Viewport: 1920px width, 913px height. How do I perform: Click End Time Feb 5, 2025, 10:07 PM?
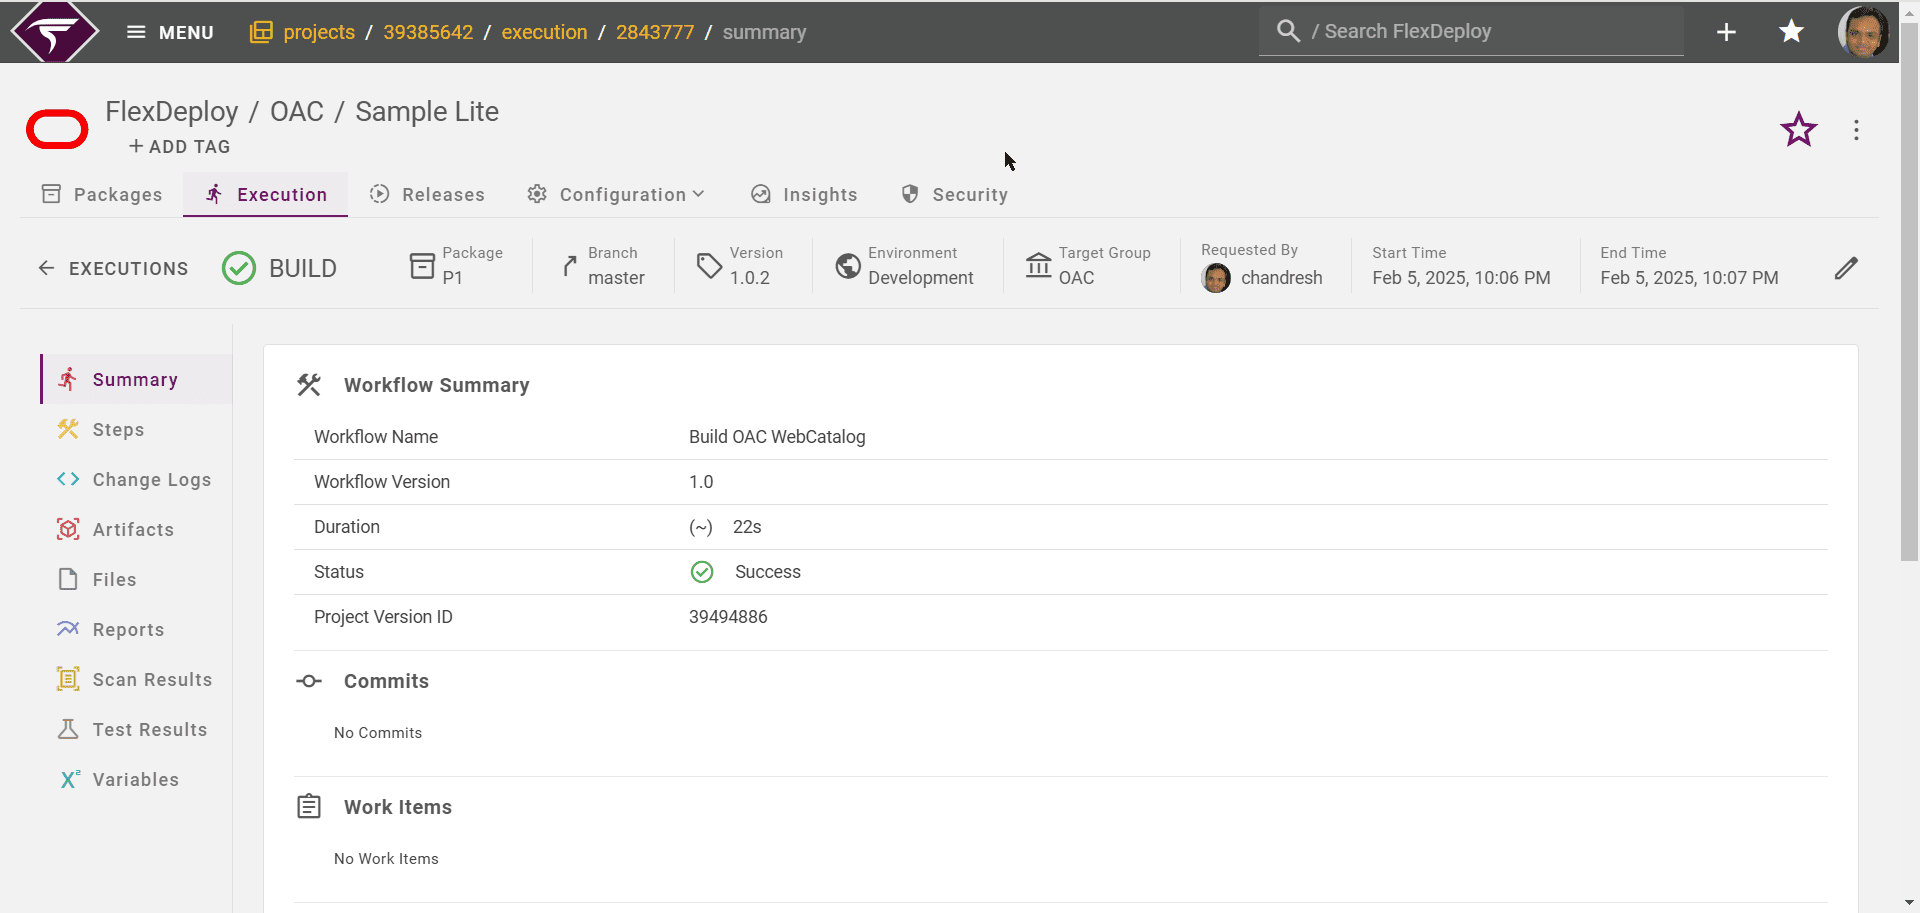1689,278
